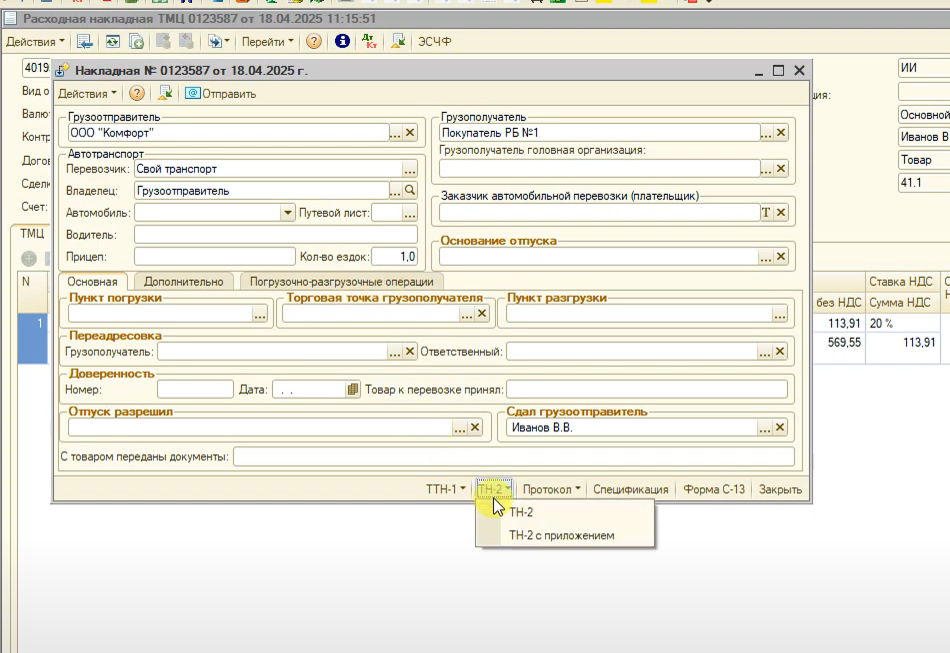Open selection for Путевой лист (…)
The width and height of the screenshot is (950, 653).
[410, 213]
